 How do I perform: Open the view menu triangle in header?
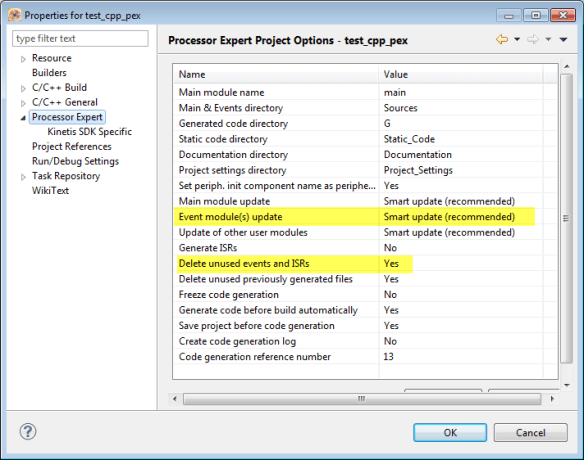click(x=563, y=39)
